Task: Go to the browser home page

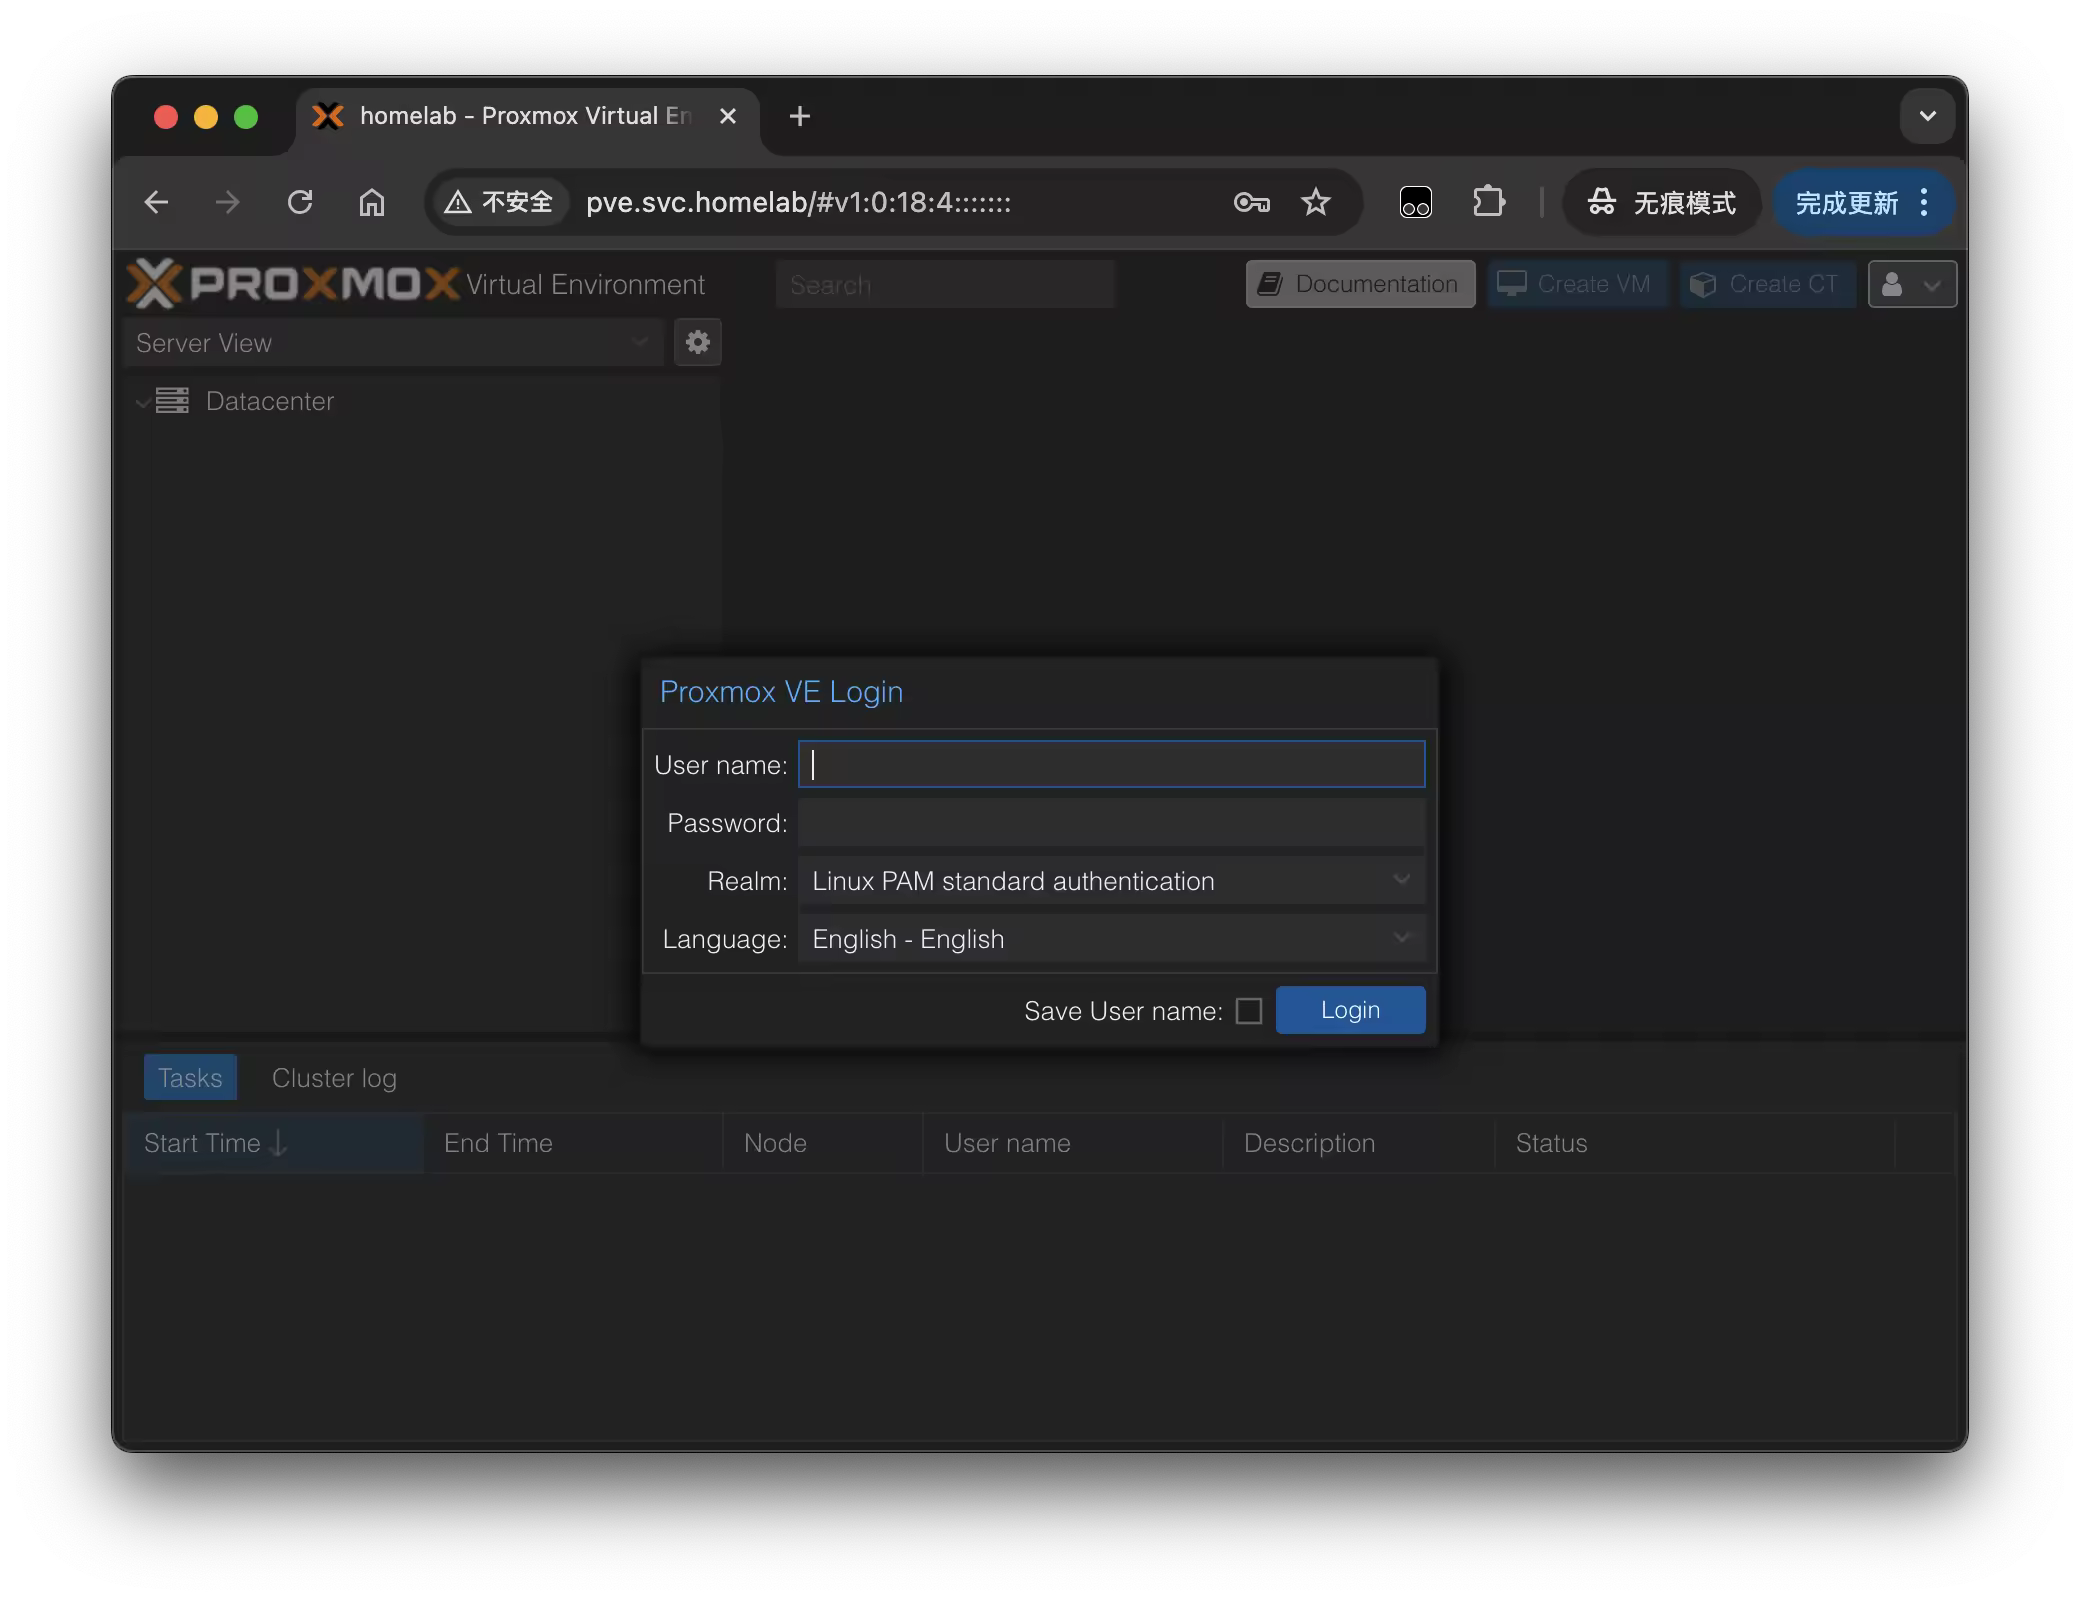Action: [x=372, y=203]
